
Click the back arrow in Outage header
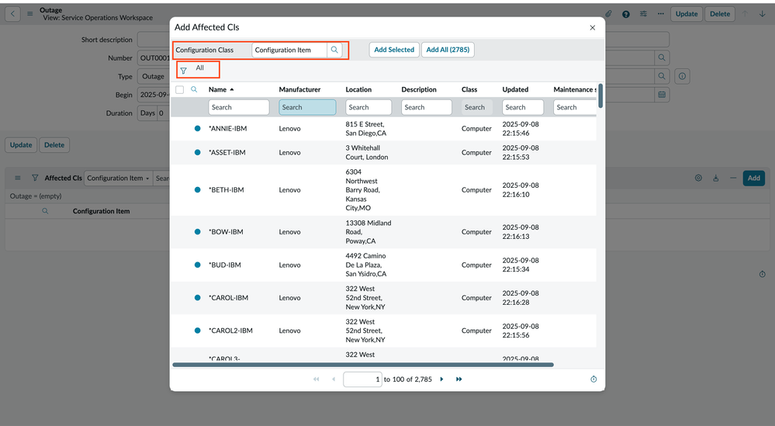[12, 14]
